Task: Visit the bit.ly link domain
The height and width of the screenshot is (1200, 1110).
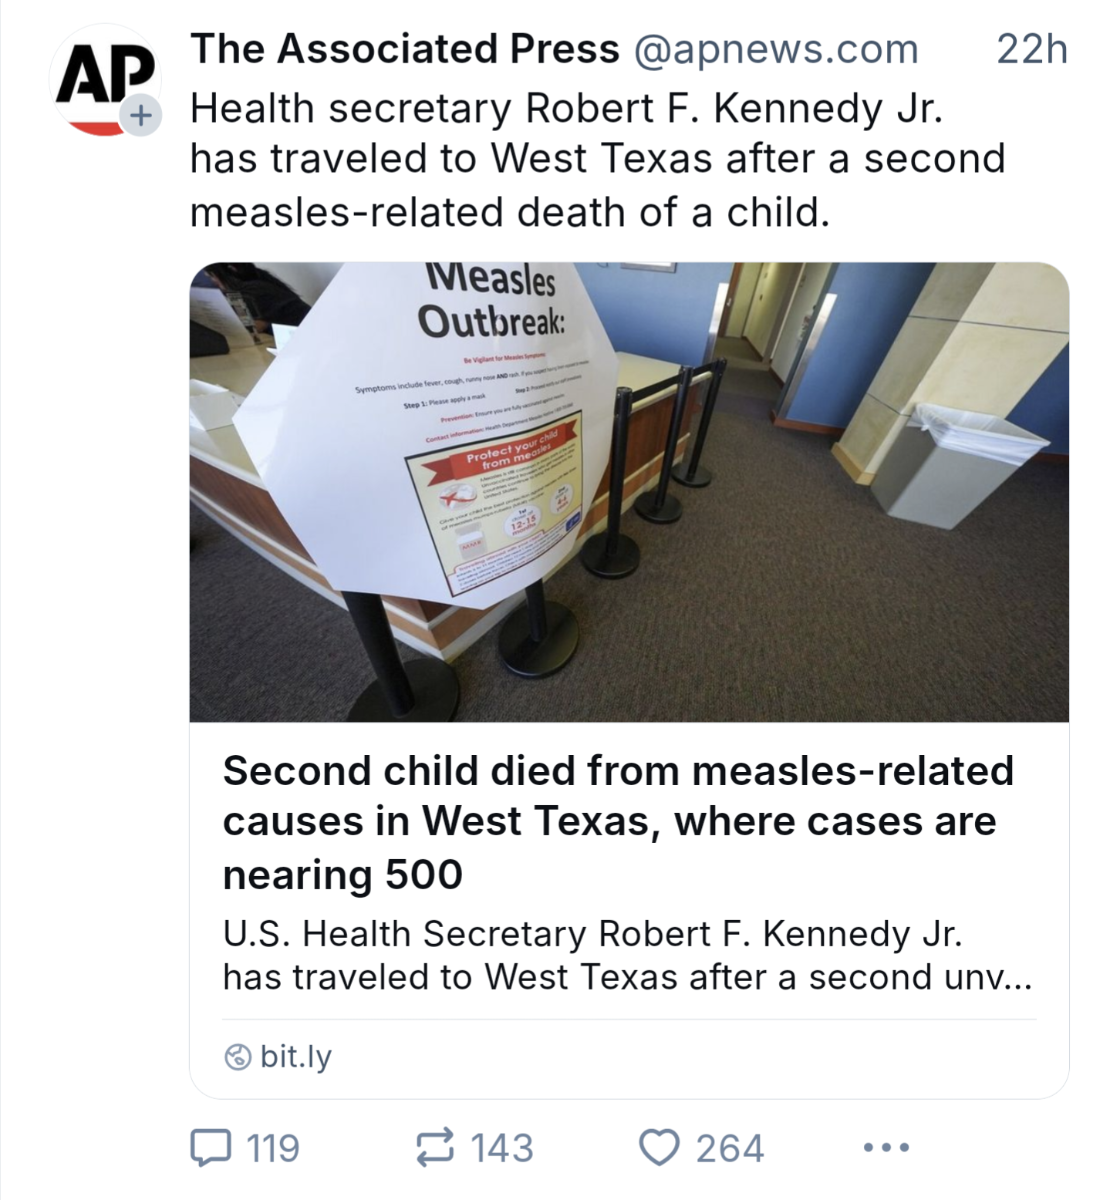Action: click(295, 1056)
